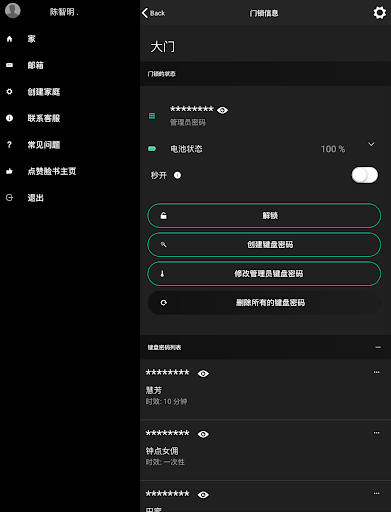Open settings gear in top bar
The image size is (391, 512).
tap(379, 13)
